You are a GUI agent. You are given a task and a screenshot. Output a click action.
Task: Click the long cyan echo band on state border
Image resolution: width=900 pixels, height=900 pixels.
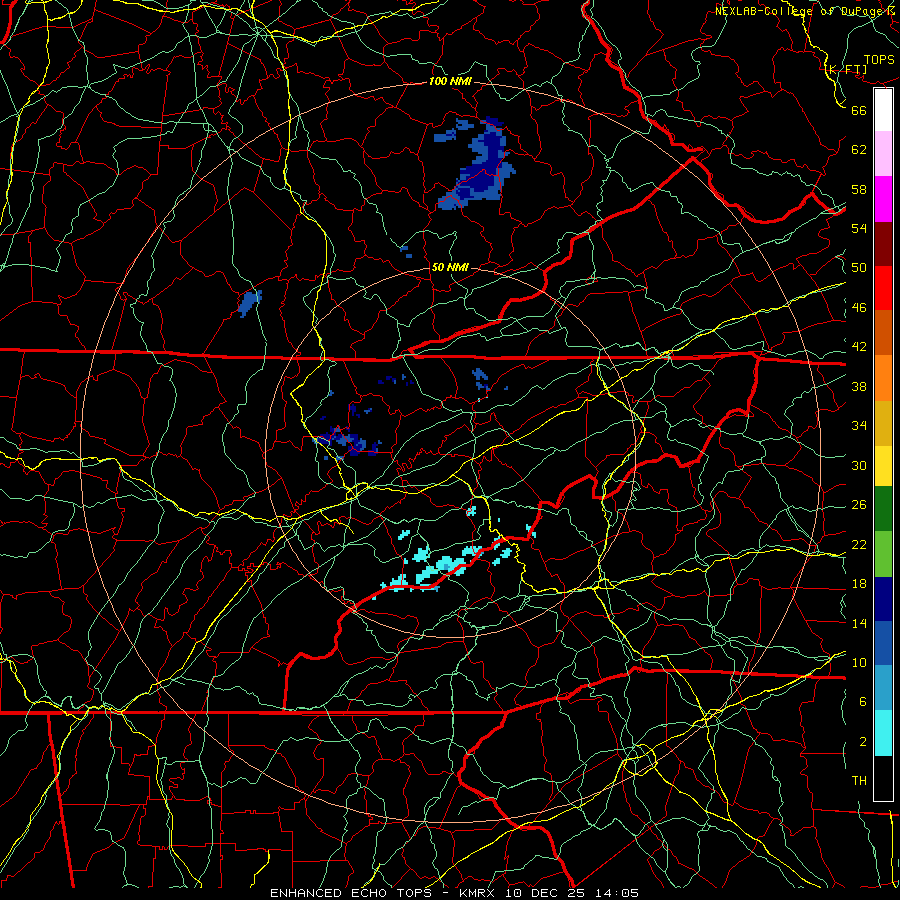(x=442, y=567)
